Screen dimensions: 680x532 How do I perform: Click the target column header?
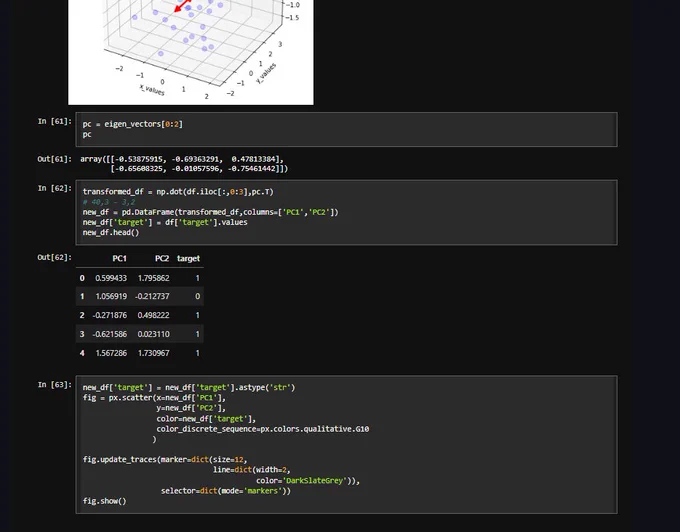click(x=188, y=258)
